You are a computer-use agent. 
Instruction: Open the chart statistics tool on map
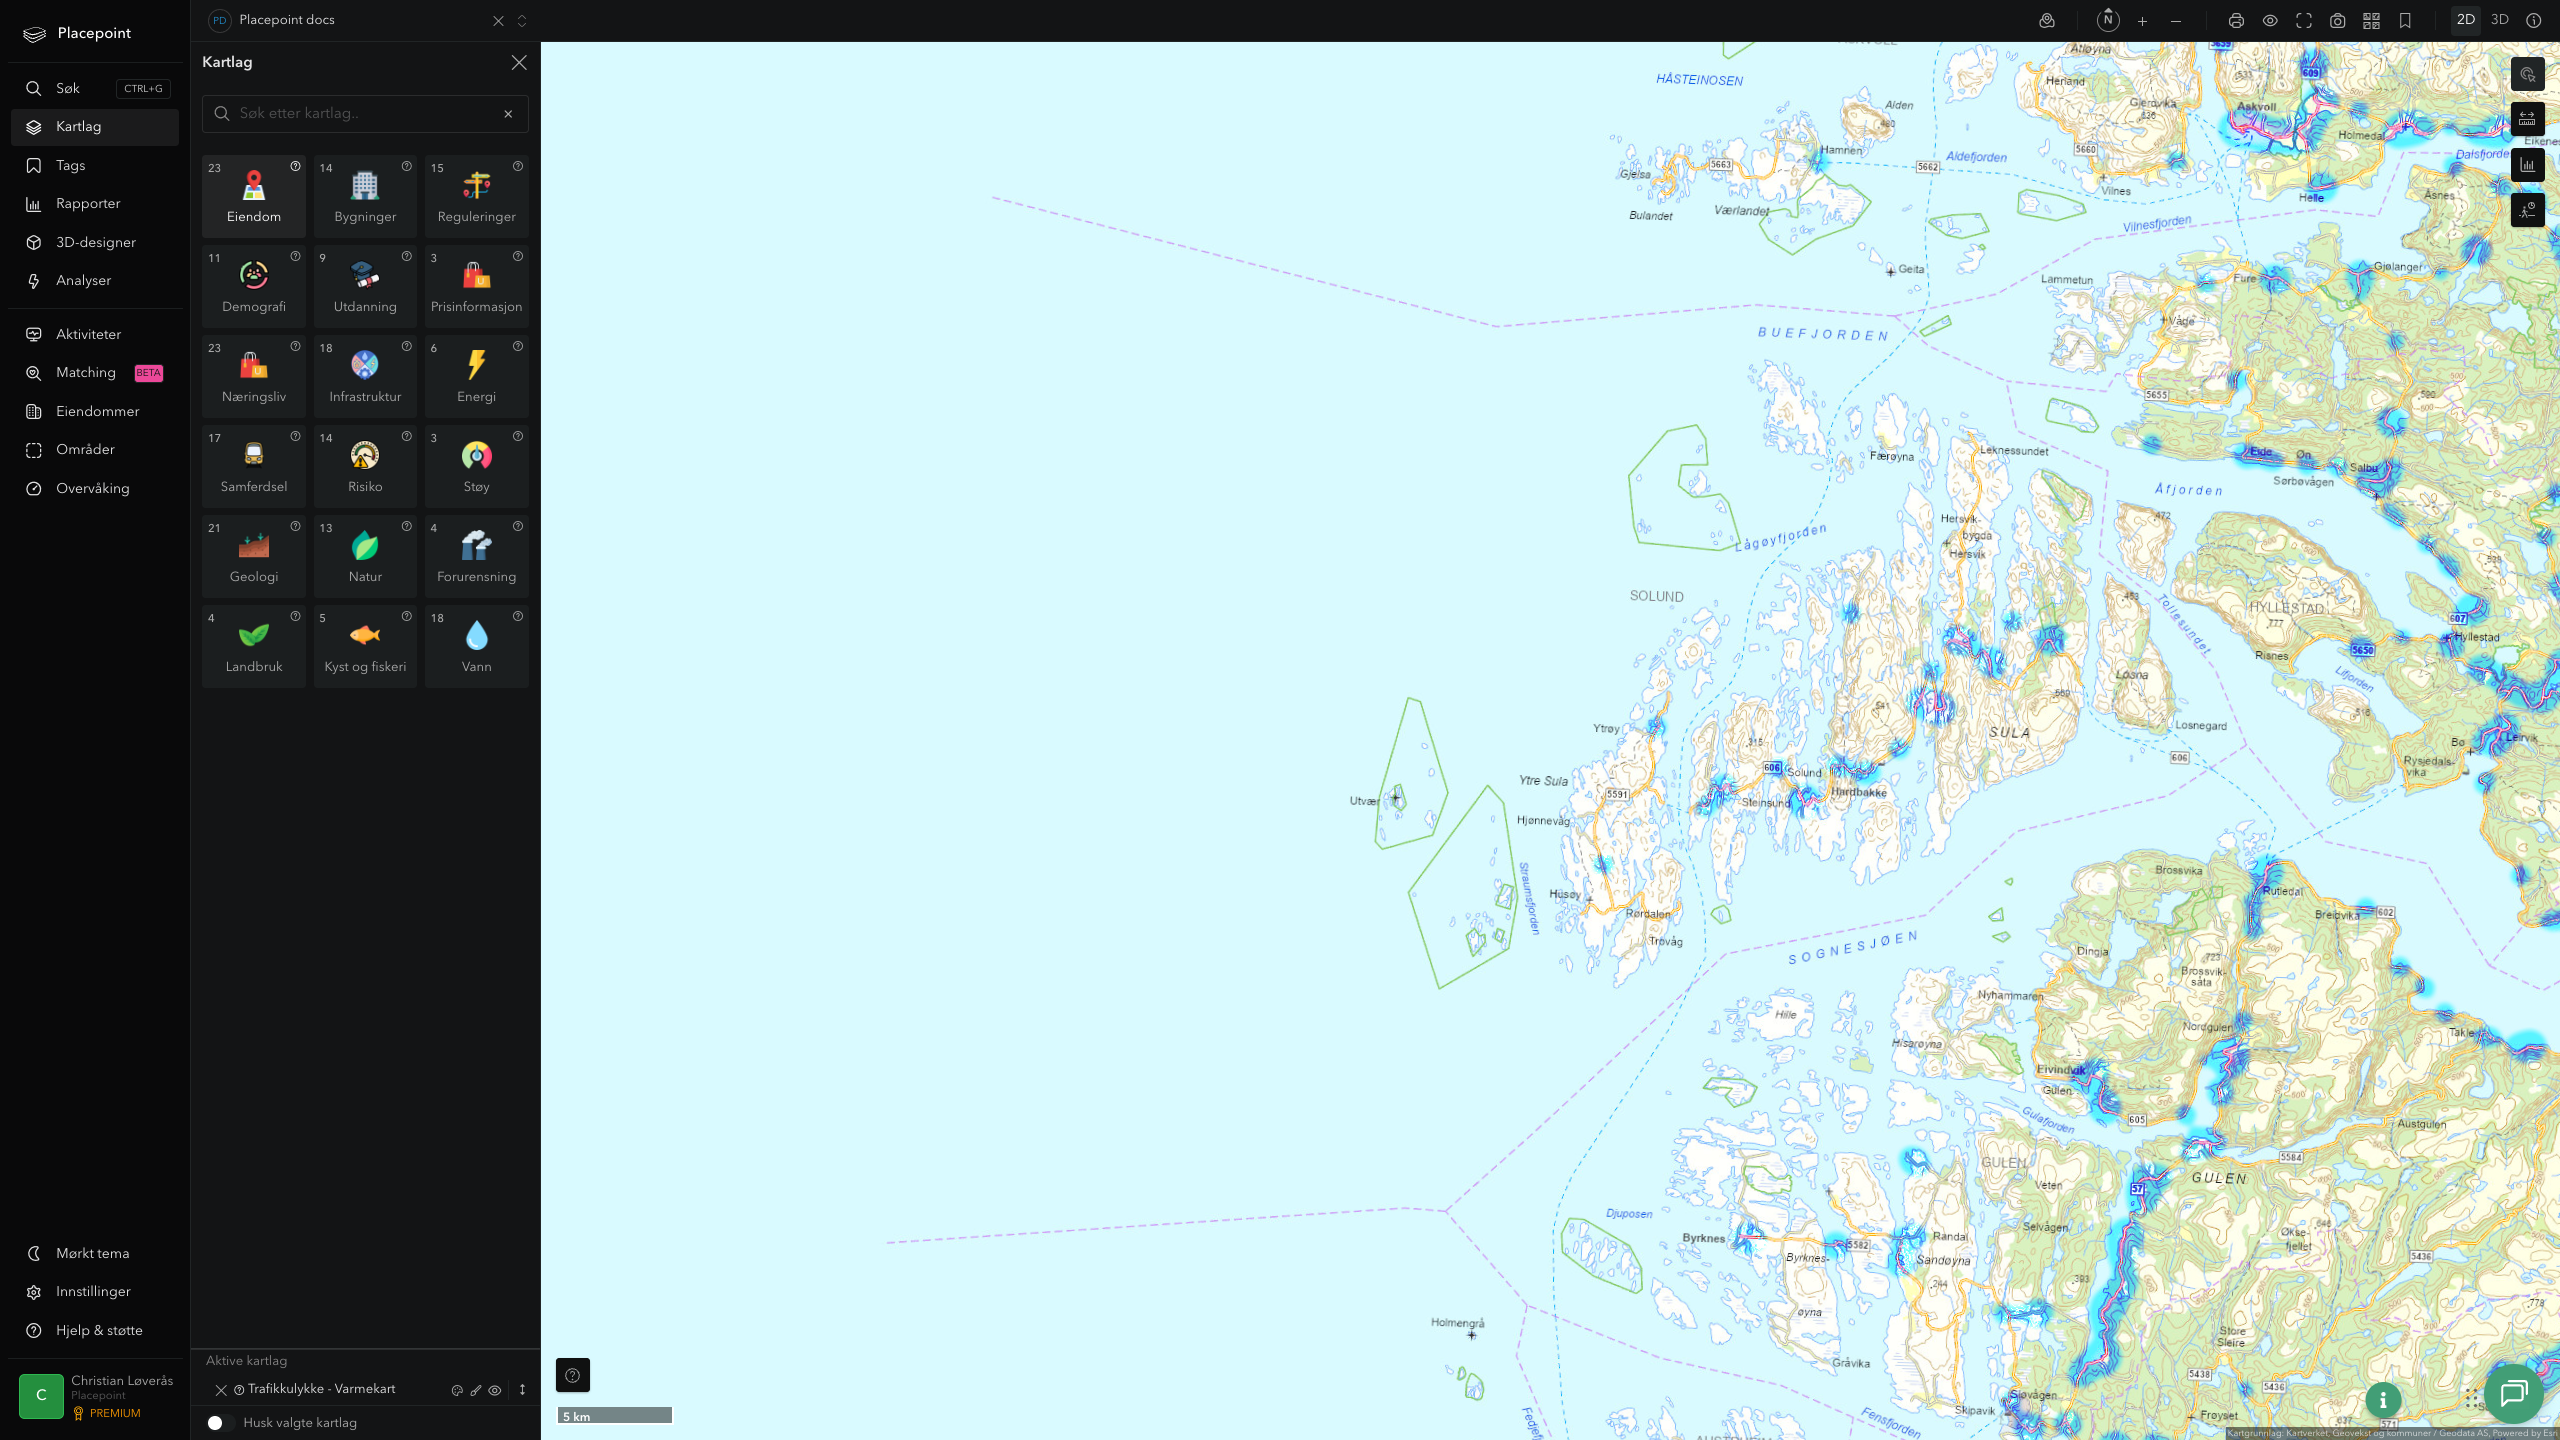coord(2527,165)
